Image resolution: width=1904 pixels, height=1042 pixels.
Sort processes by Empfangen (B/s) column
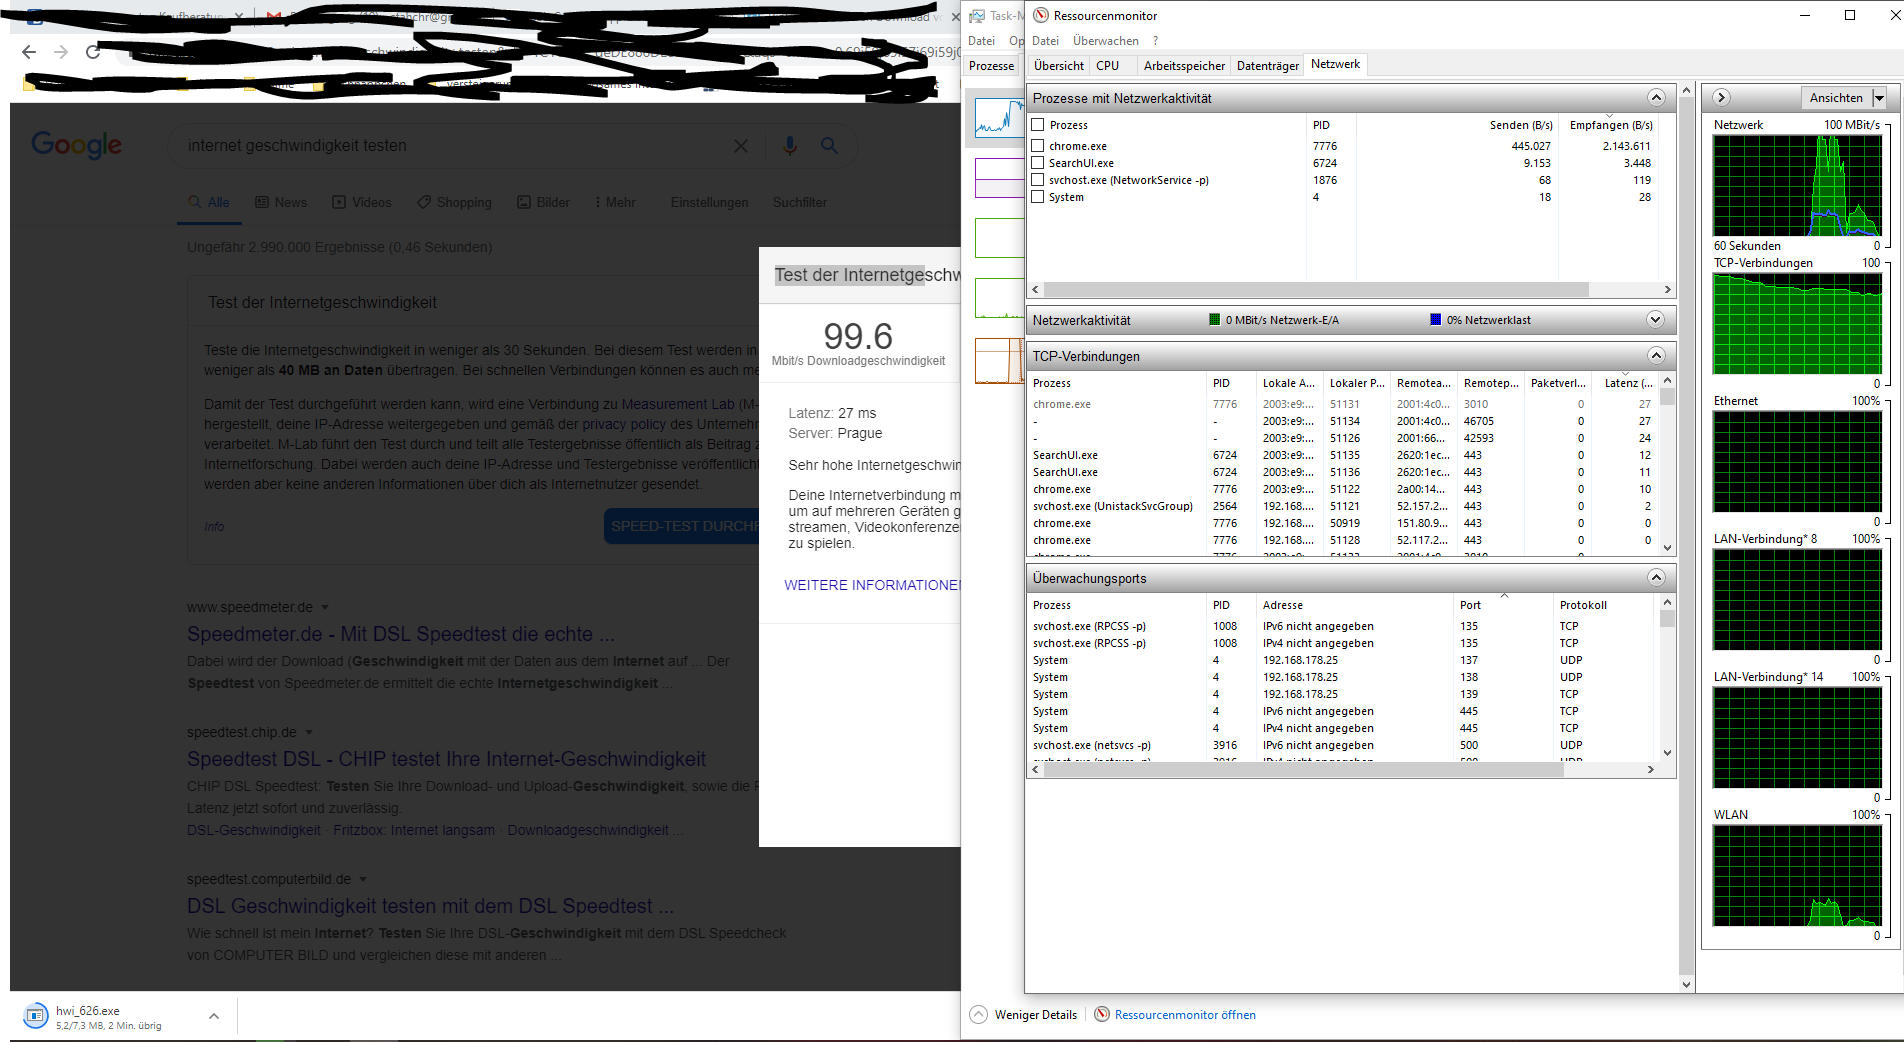coord(1609,125)
